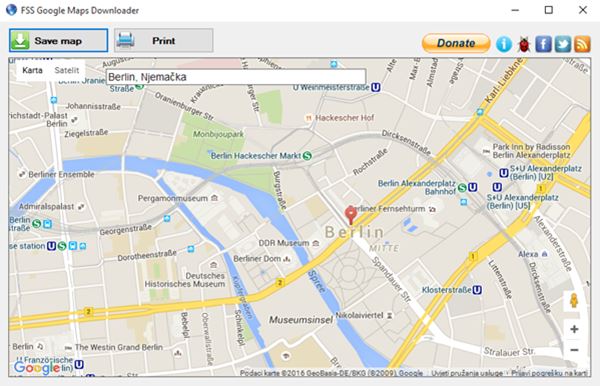Zoom out with the minus button
The image size is (600, 386).
574,350
